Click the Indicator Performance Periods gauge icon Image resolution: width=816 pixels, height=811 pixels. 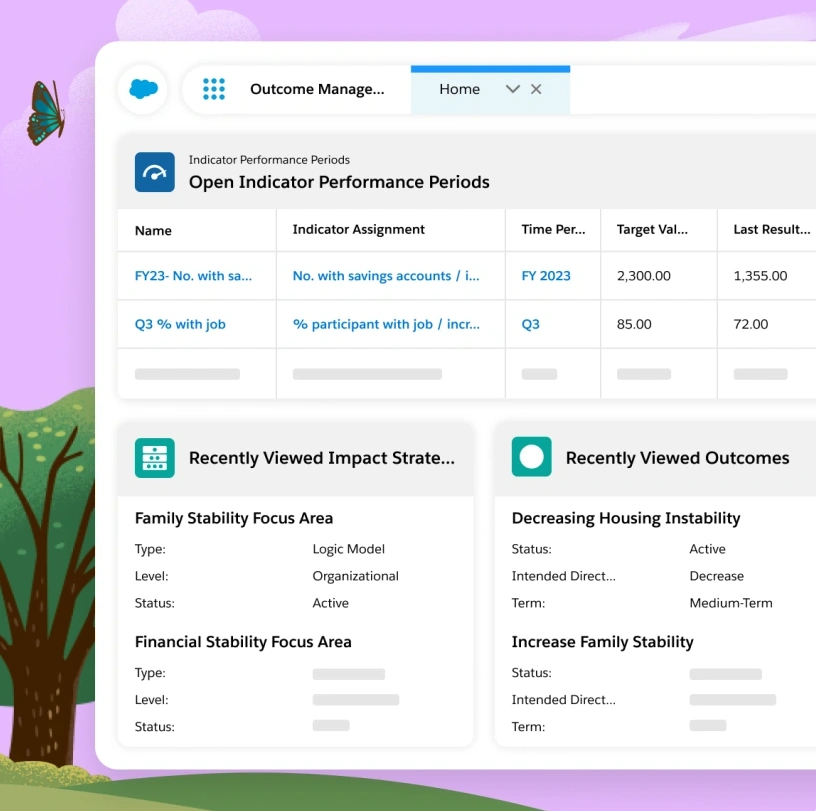tap(155, 172)
